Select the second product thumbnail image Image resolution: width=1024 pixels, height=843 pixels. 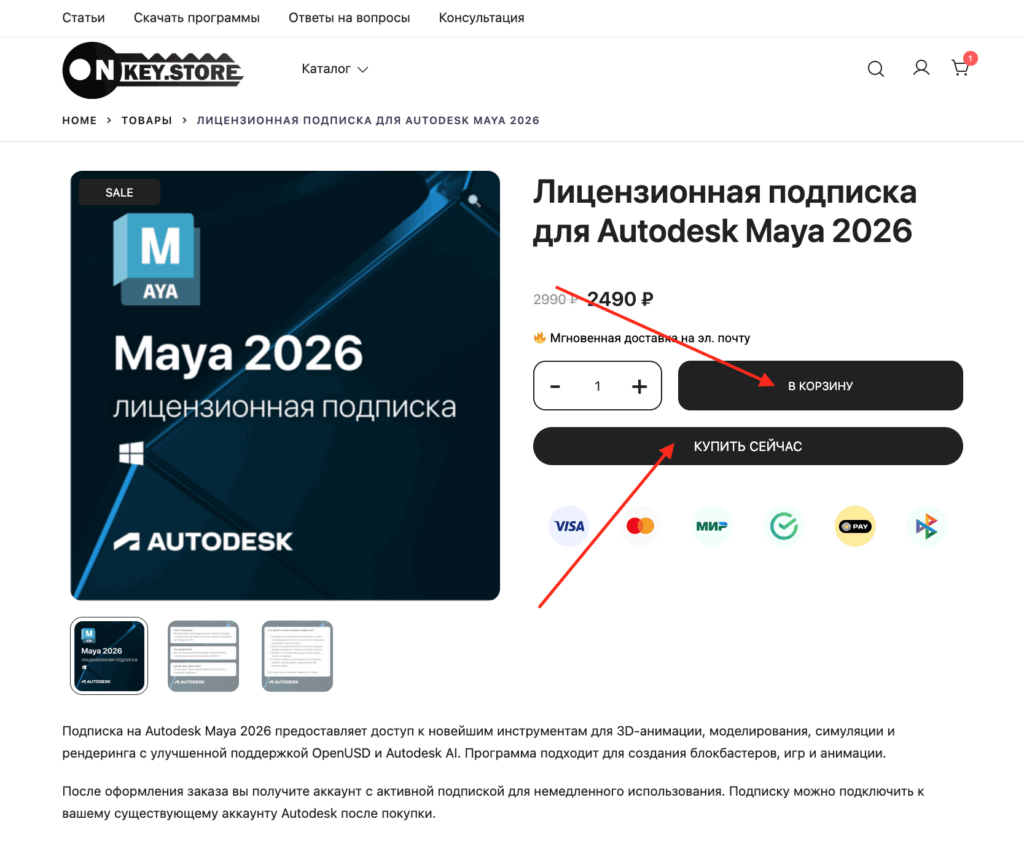click(204, 656)
